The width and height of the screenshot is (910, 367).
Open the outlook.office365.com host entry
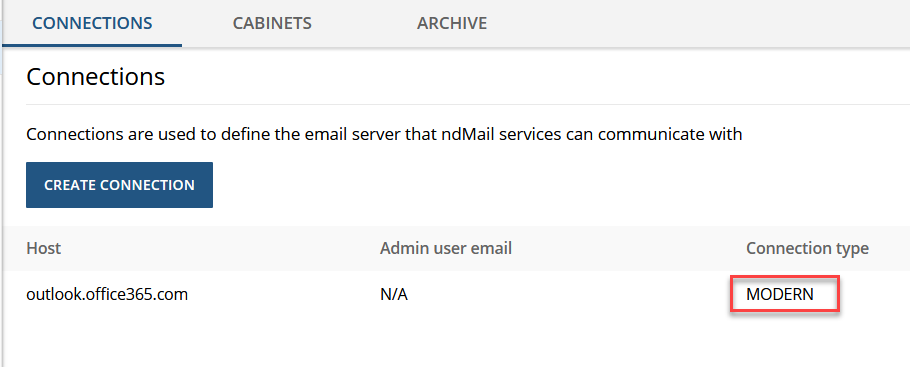pos(107,294)
